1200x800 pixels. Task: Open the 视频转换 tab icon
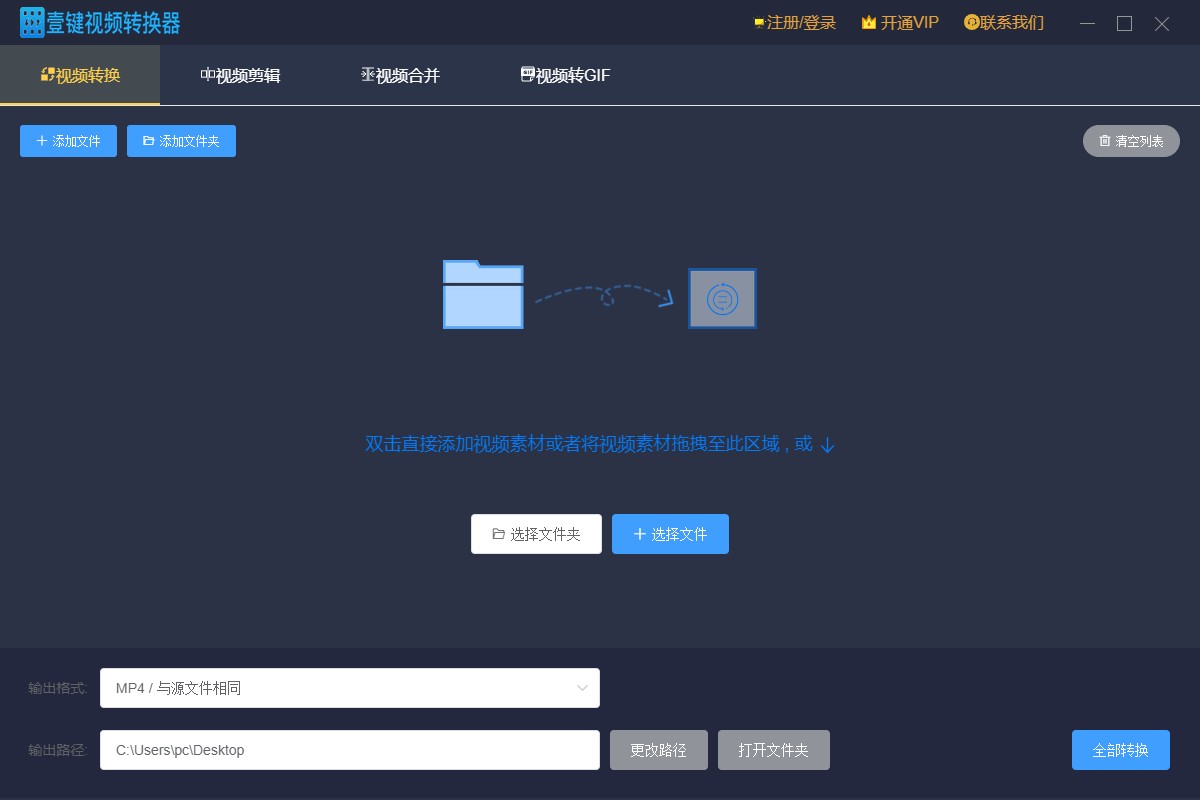[47, 74]
